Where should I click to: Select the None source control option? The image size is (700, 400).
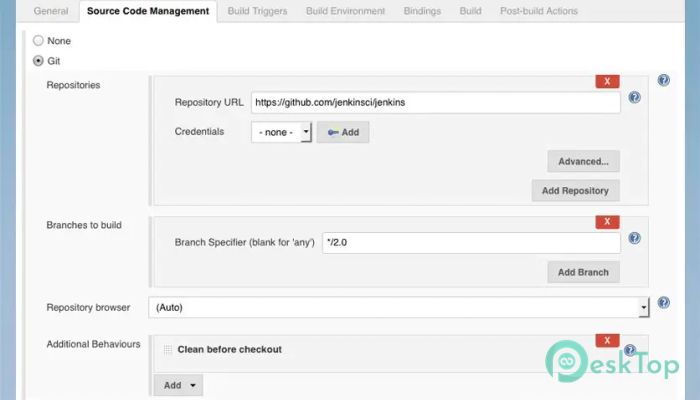[38, 41]
